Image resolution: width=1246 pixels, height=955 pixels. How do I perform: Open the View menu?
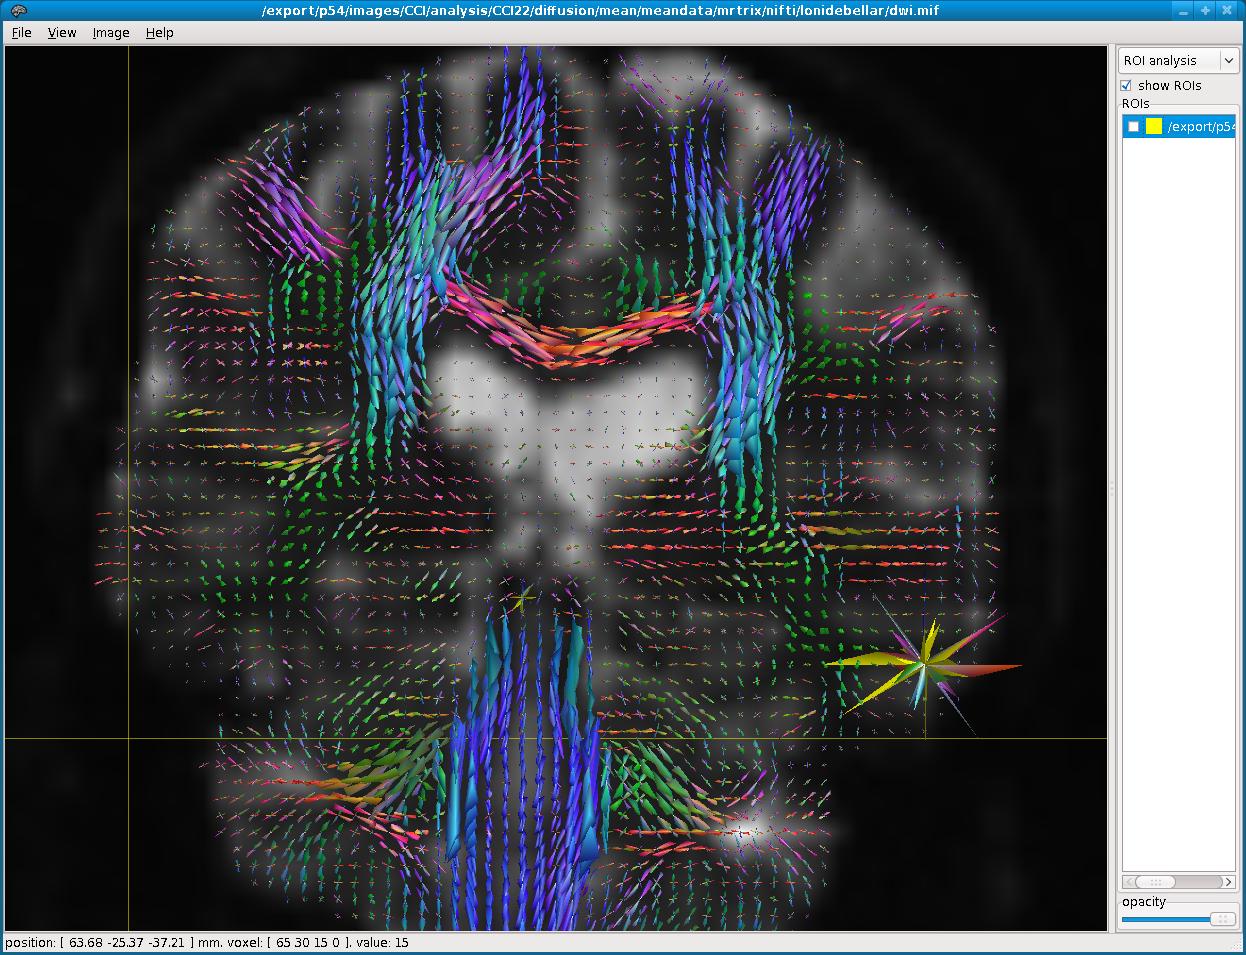(62, 33)
